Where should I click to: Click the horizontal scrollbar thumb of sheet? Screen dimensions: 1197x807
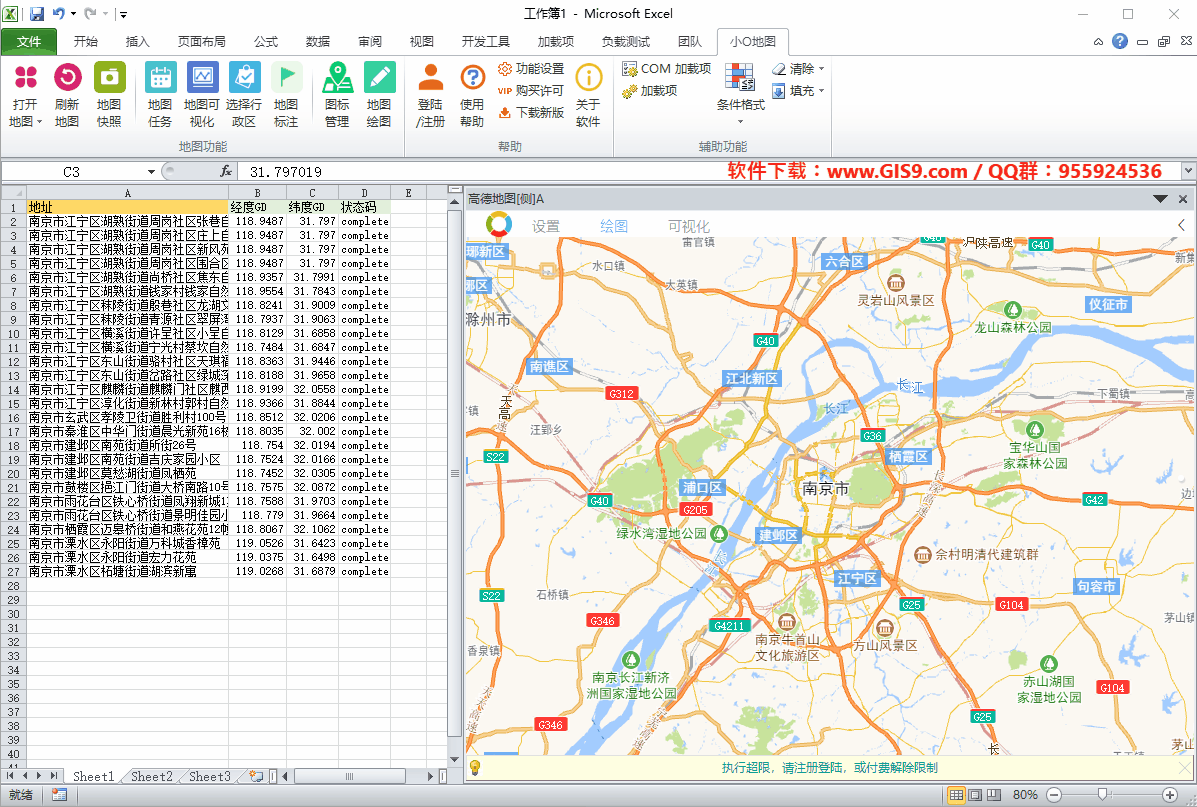[x=350, y=776]
